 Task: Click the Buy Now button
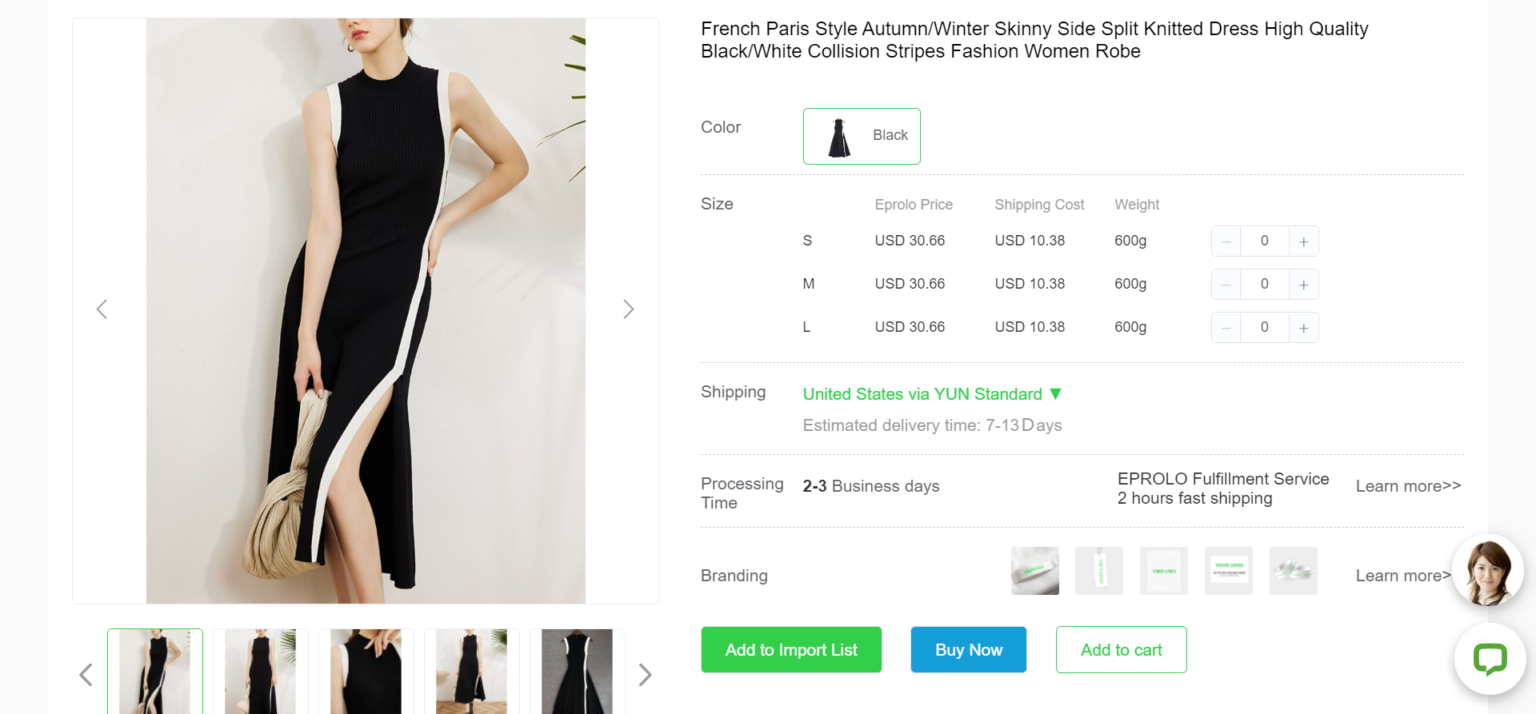968,649
